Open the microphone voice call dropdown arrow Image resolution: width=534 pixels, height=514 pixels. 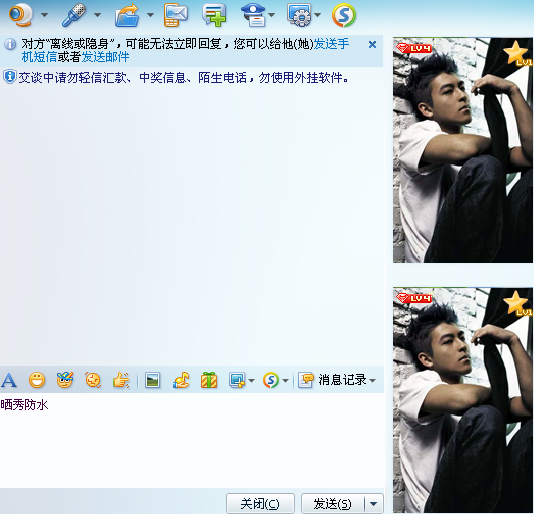coord(97,15)
